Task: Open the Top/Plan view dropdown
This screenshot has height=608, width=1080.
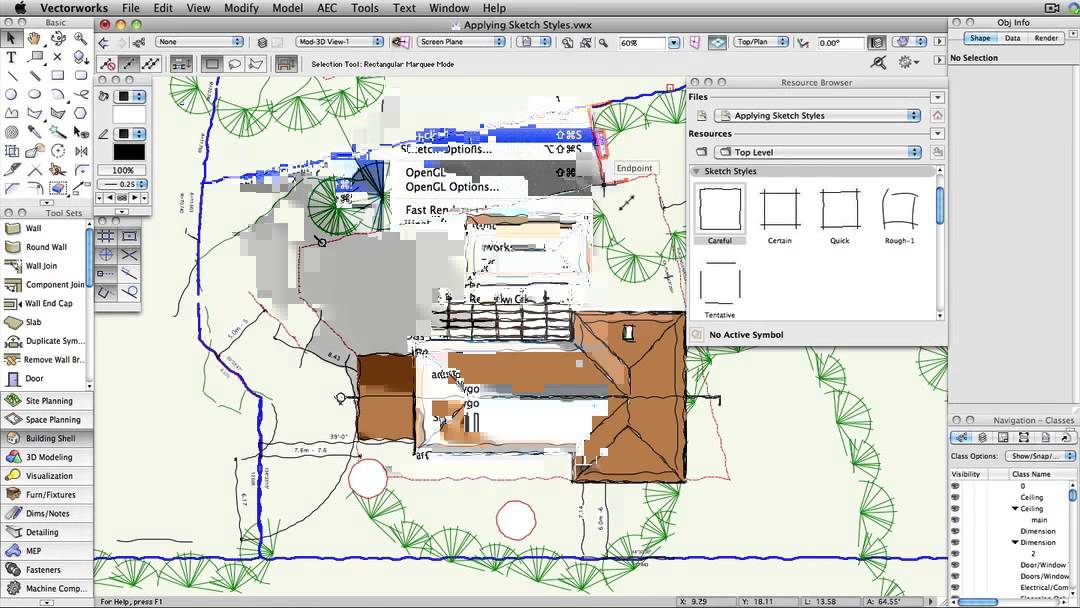Action: 761,42
